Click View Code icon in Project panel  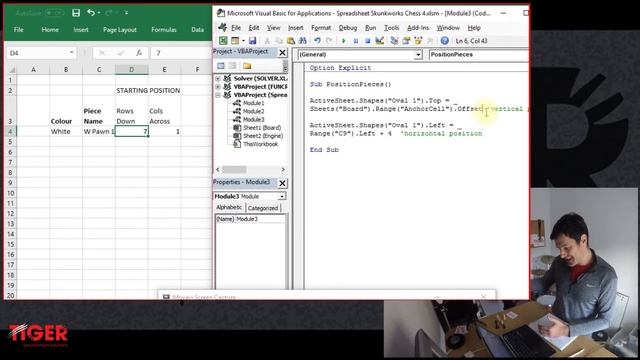[221, 66]
